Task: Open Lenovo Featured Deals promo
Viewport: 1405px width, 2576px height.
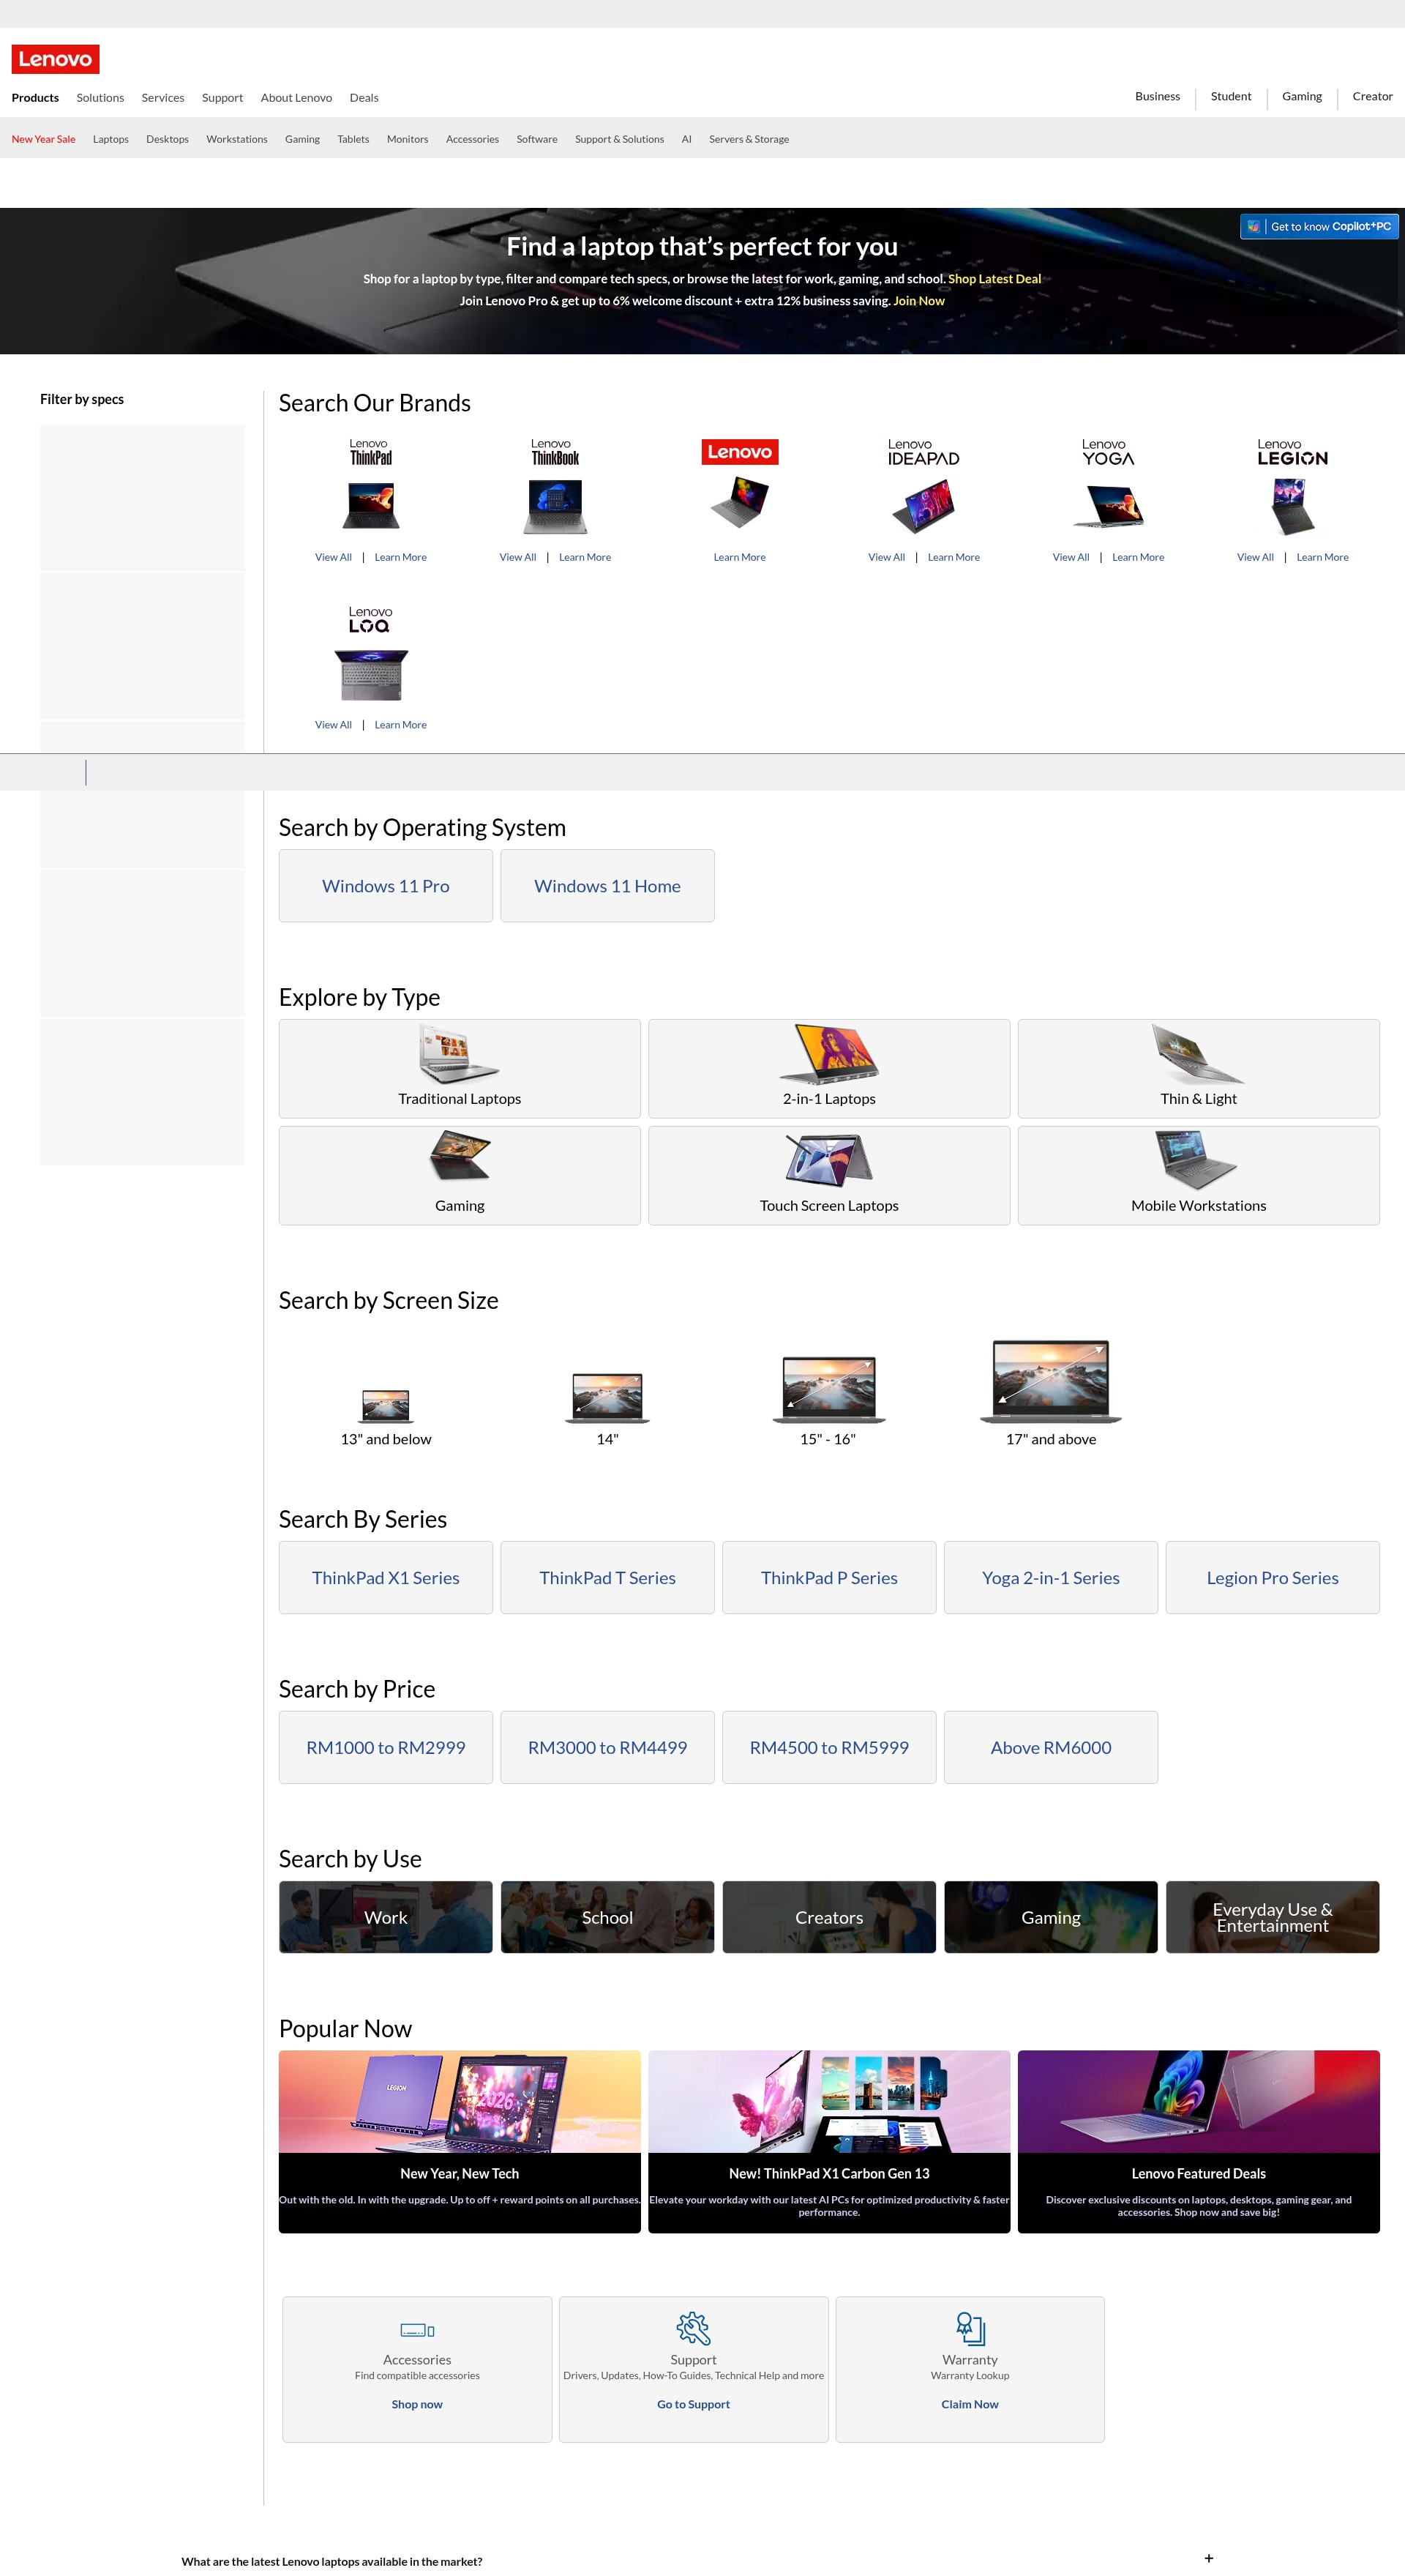Action: 1198,2141
